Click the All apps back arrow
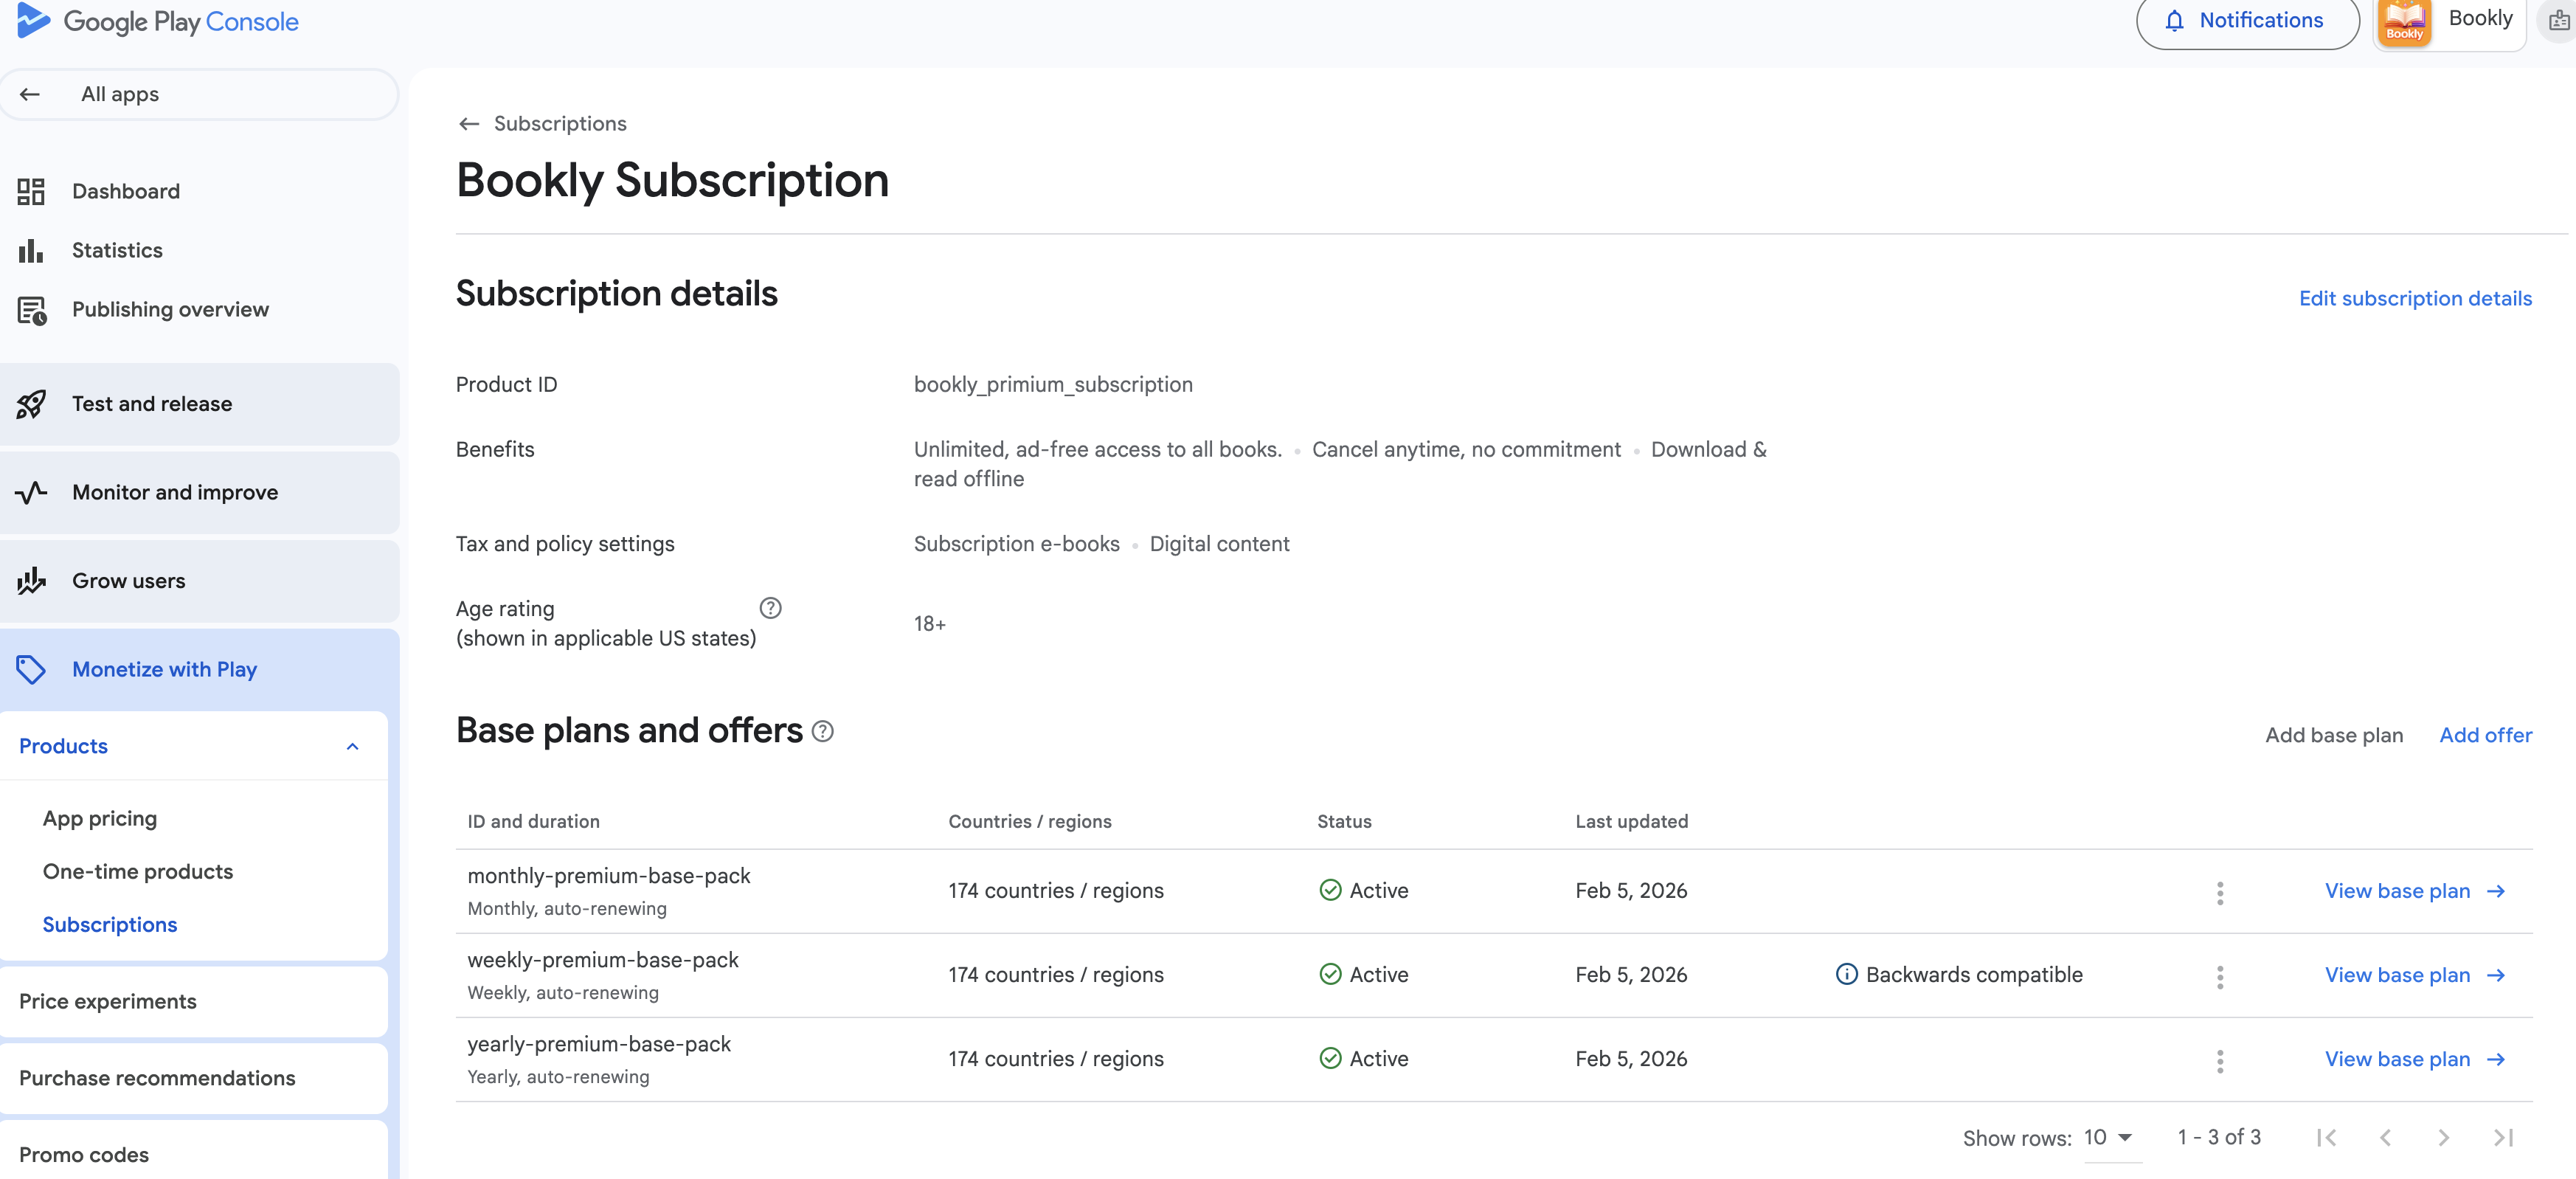2576x1179 pixels. click(x=30, y=94)
